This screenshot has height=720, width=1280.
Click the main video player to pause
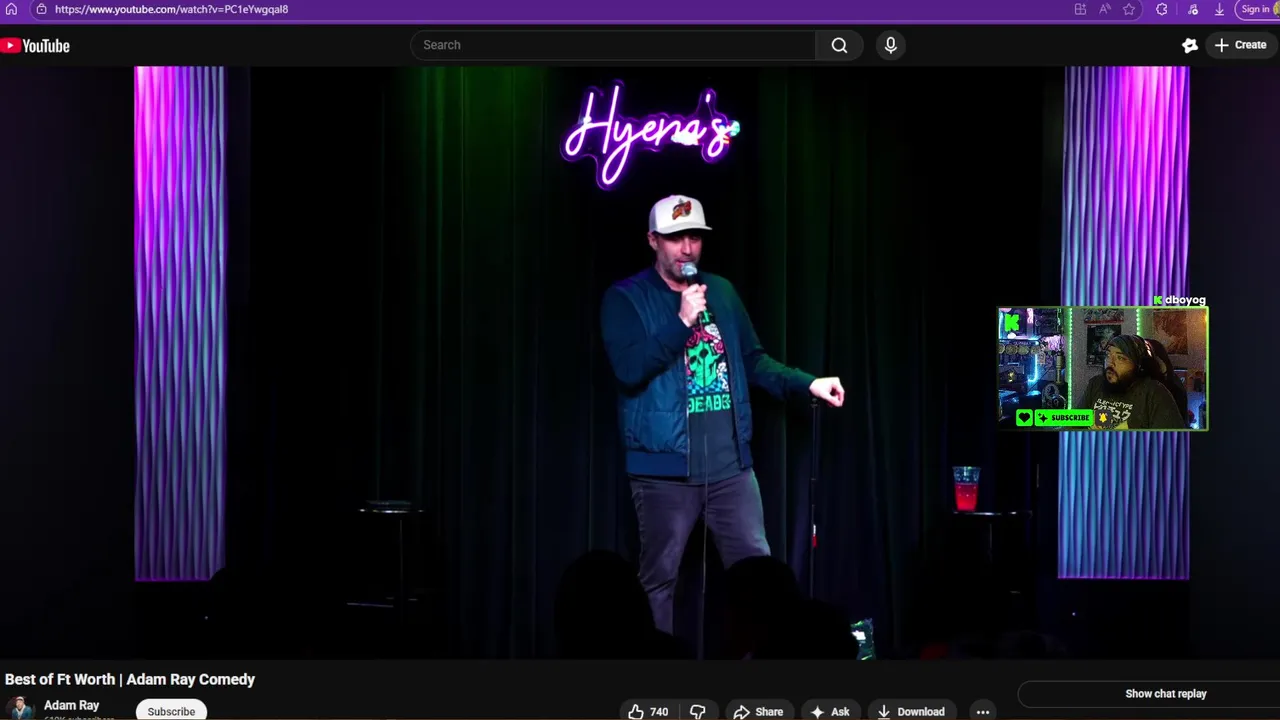pos(640,363)
